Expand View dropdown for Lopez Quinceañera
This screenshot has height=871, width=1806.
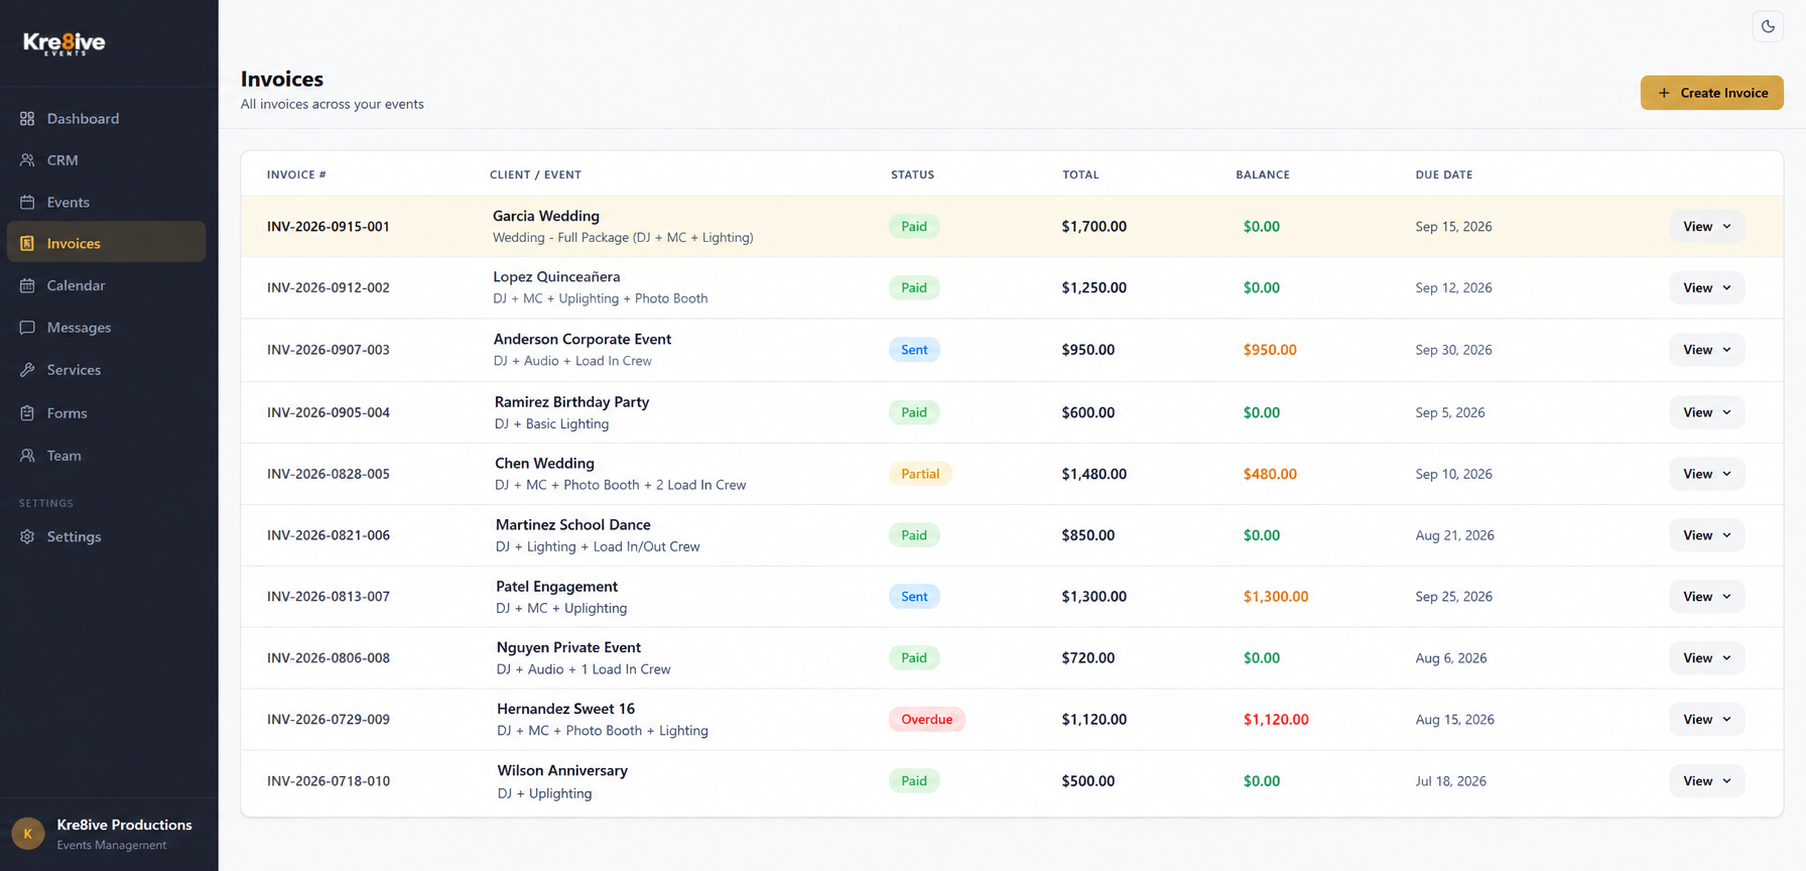tap(1706, 287)
